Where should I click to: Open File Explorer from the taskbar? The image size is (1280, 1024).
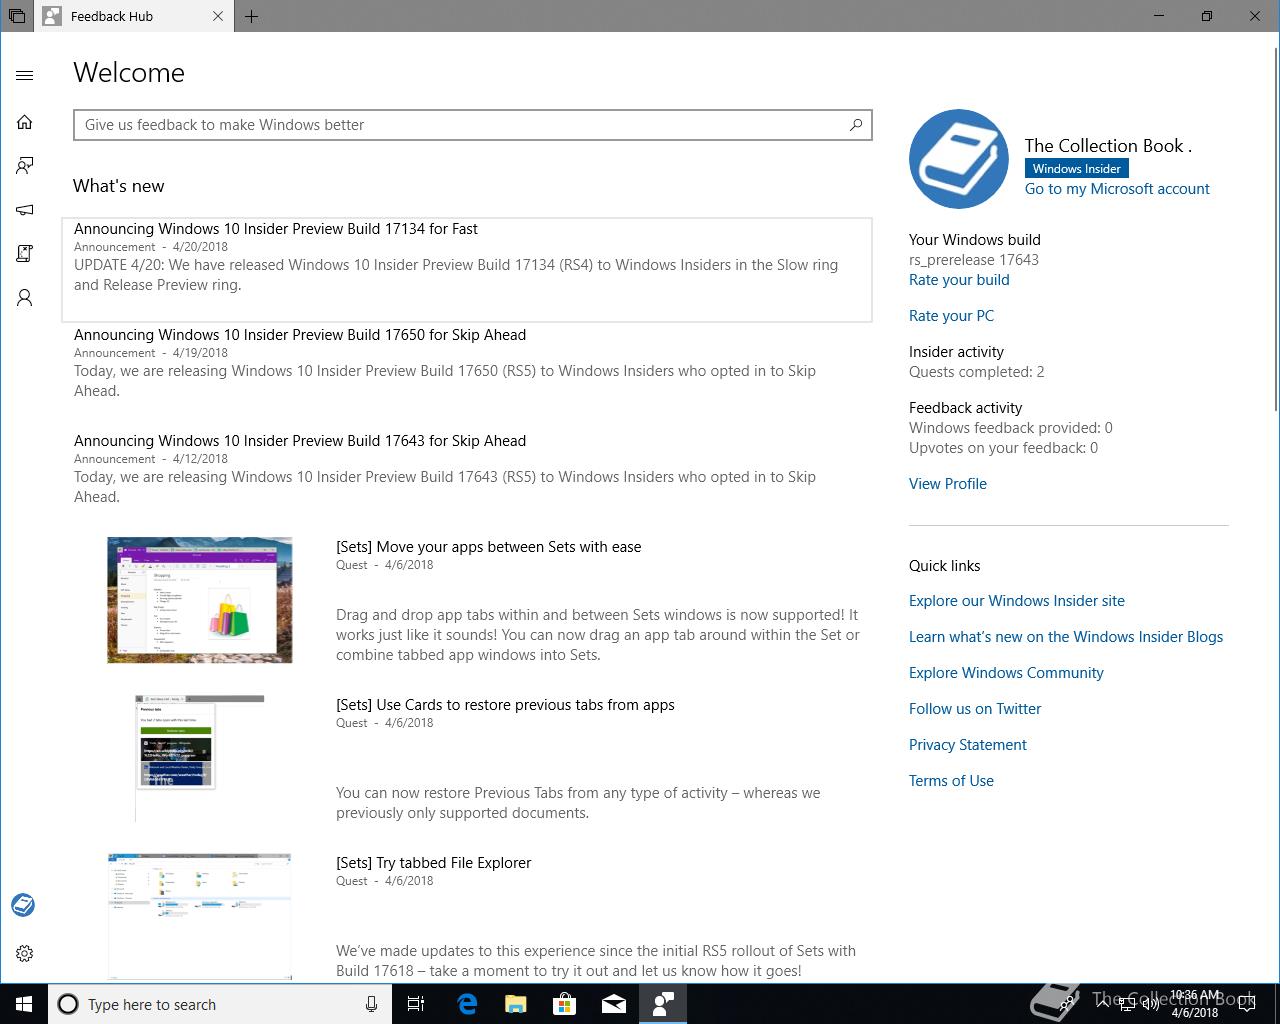pos(516,1004)
